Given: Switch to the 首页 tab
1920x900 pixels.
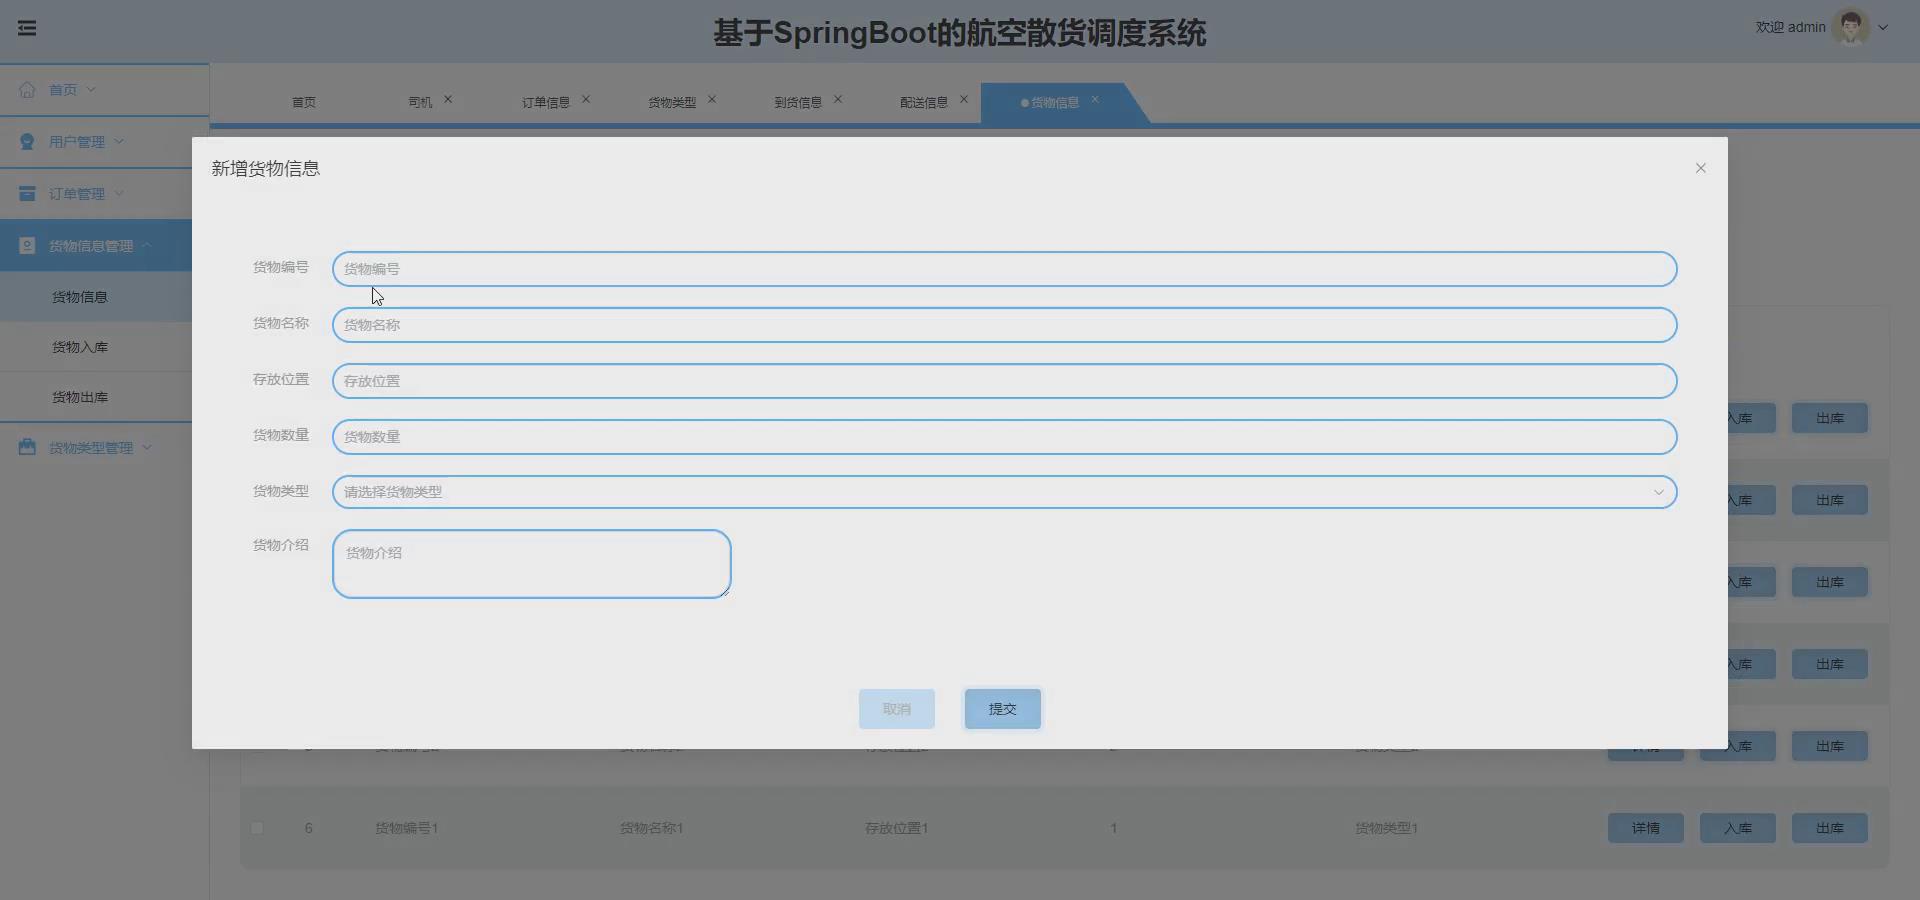Looking at the screenshot, I should pos(304,103).
